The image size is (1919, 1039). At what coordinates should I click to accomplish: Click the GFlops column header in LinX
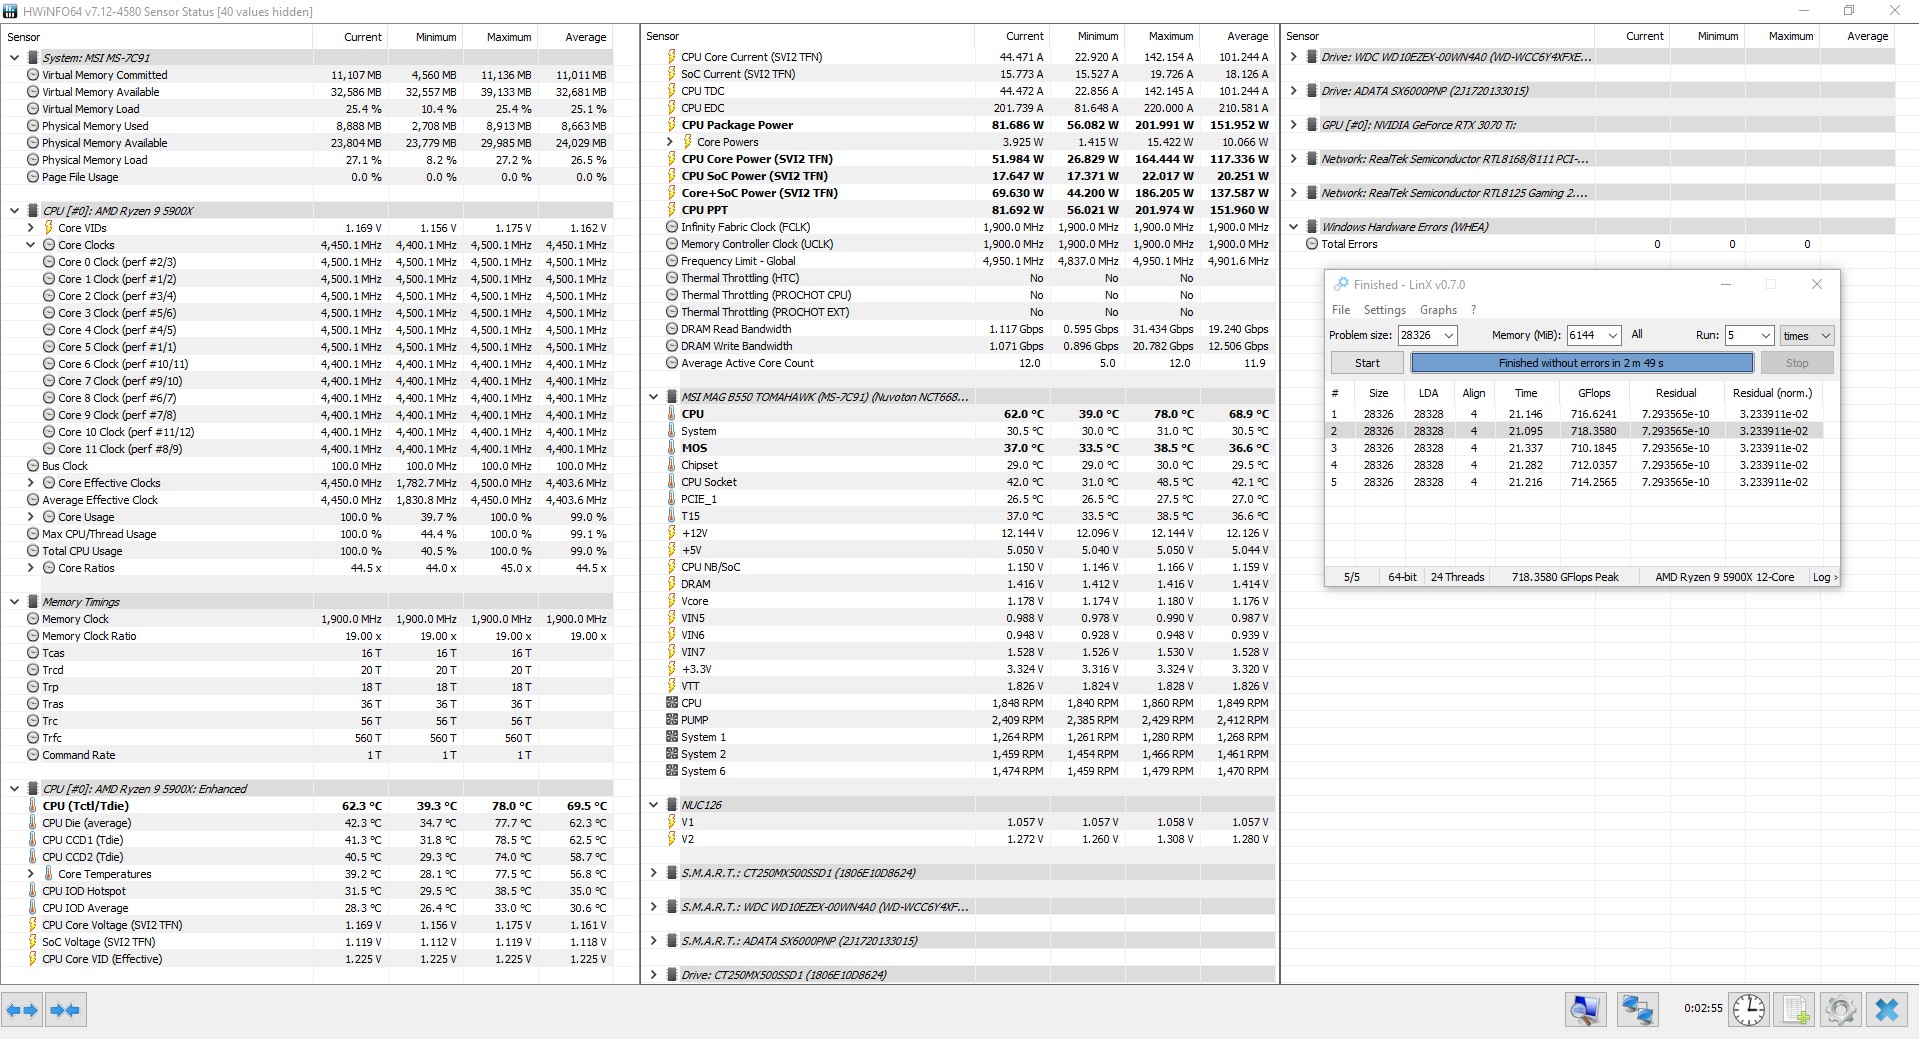pyautogui.click(x=1594, y=393)
